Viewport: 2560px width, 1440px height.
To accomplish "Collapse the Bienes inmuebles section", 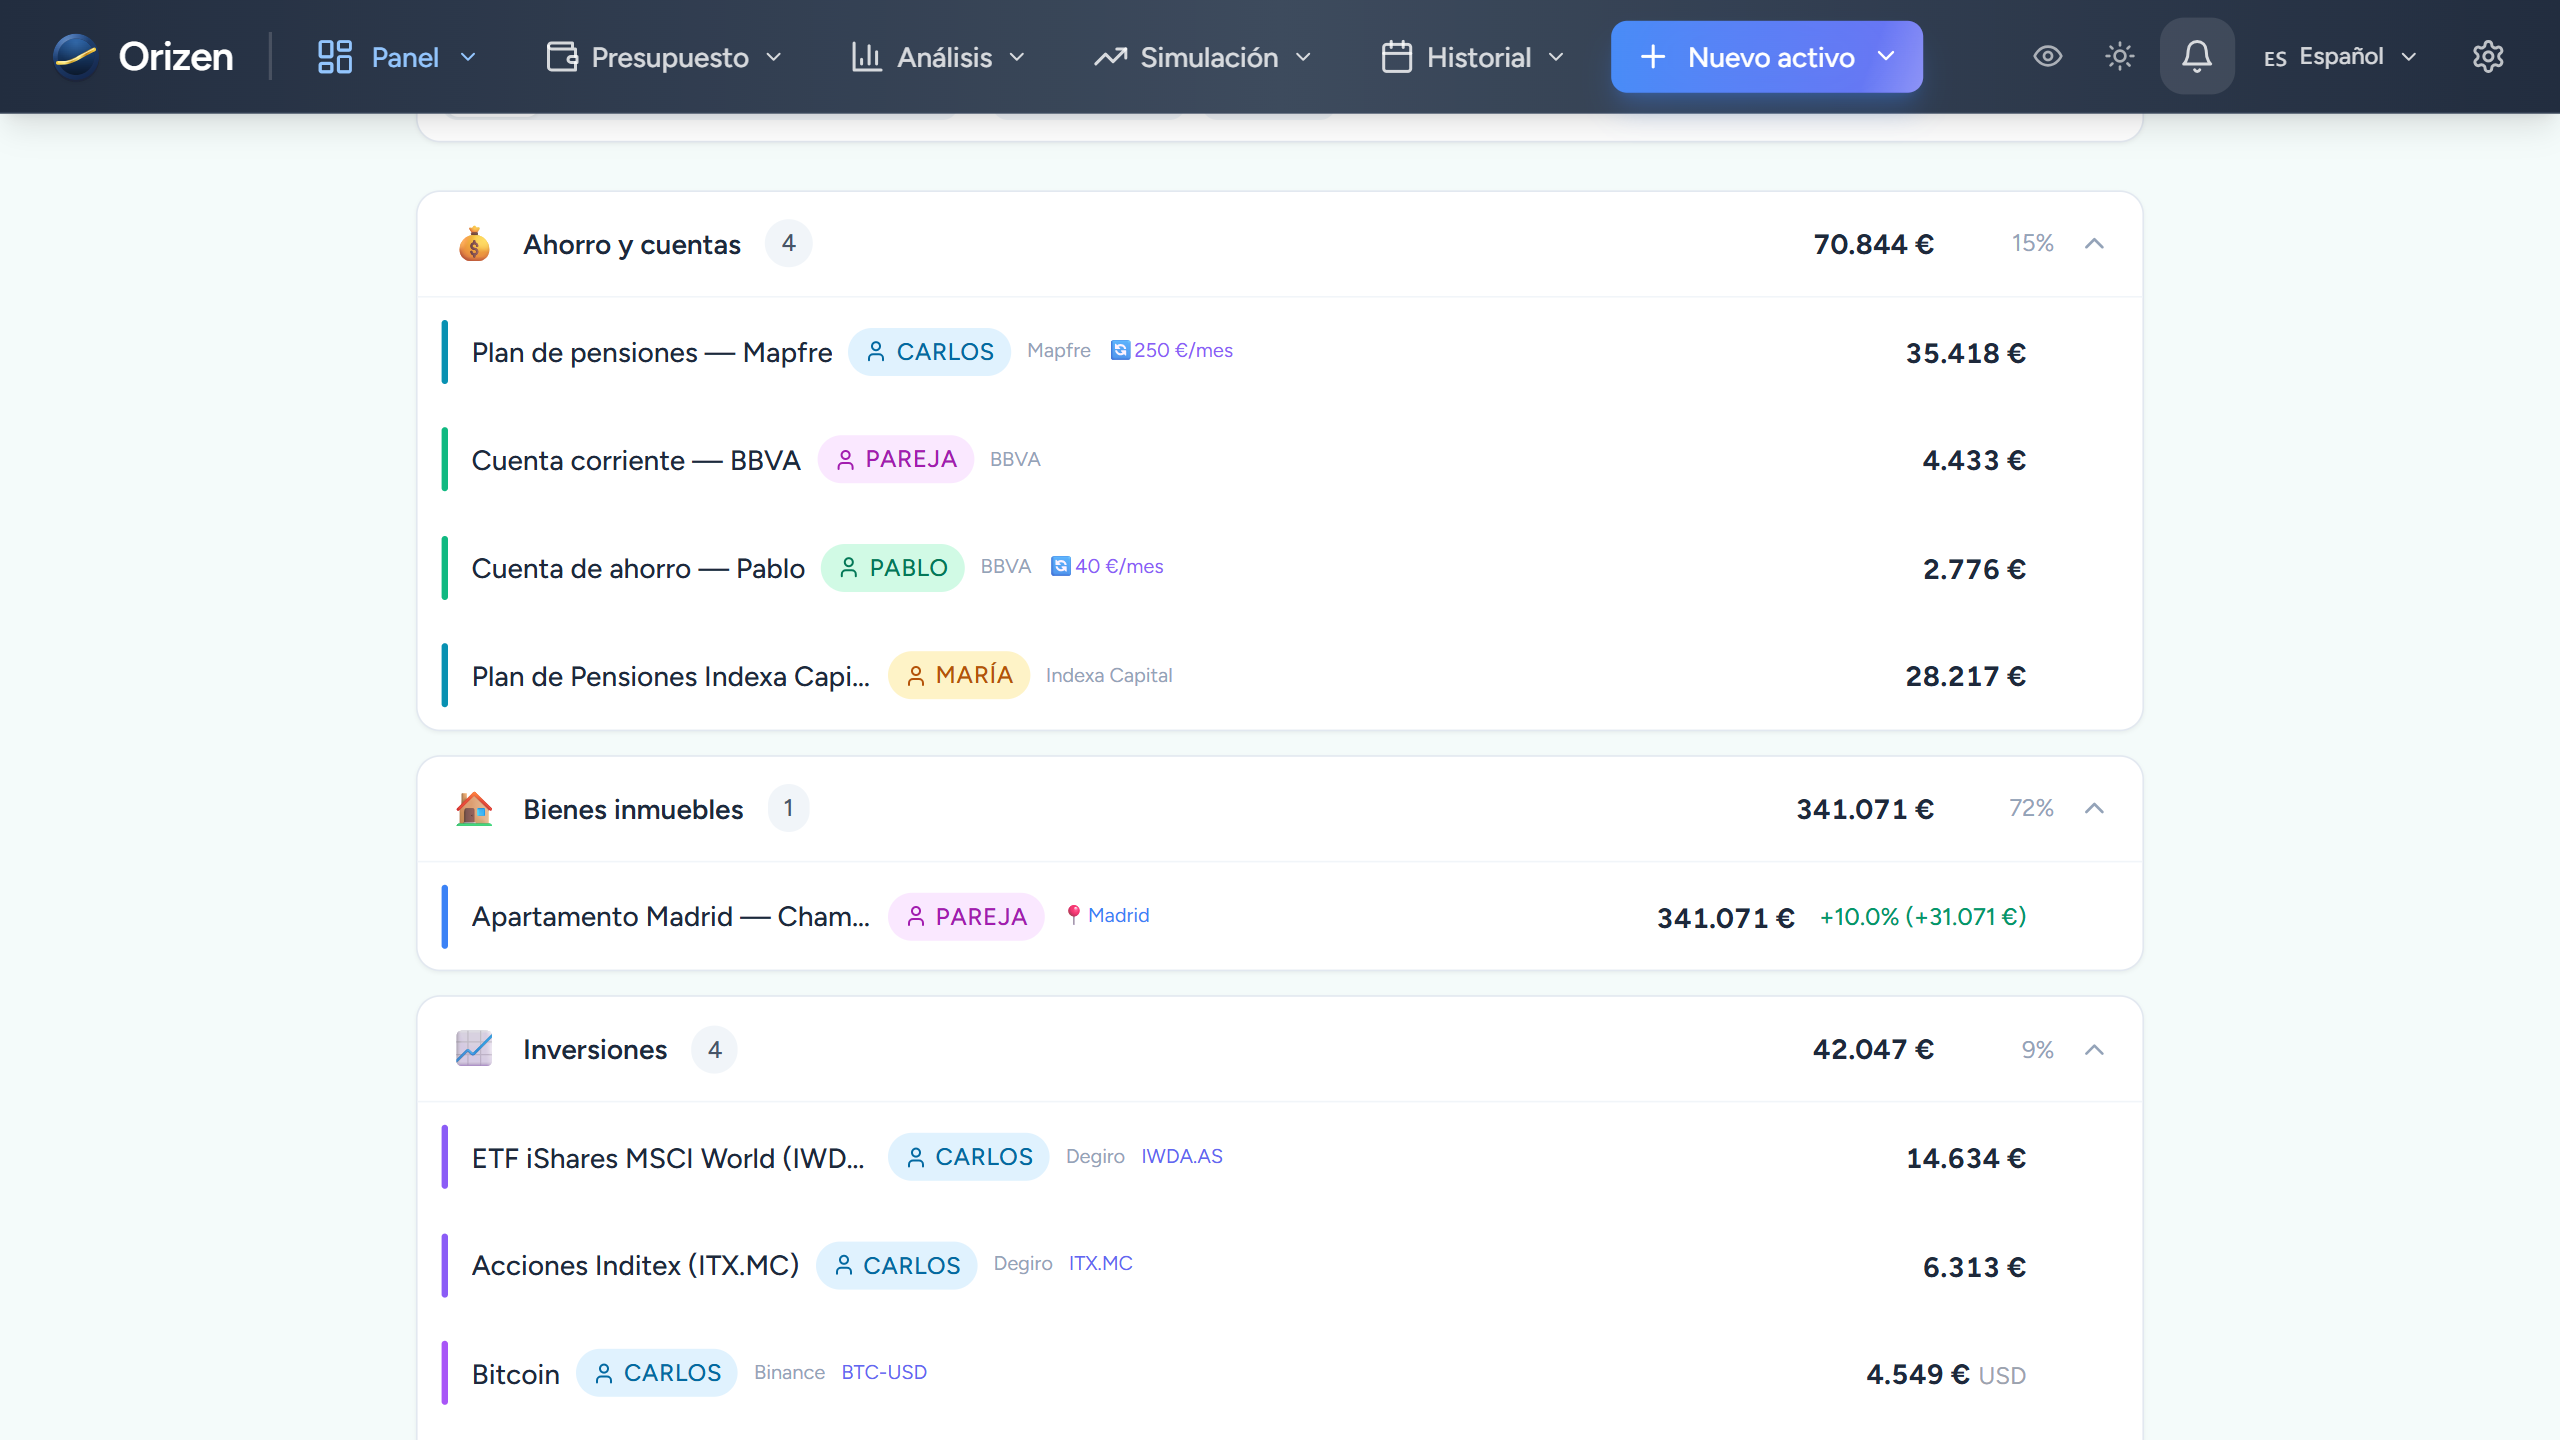I will point(2094,808).
